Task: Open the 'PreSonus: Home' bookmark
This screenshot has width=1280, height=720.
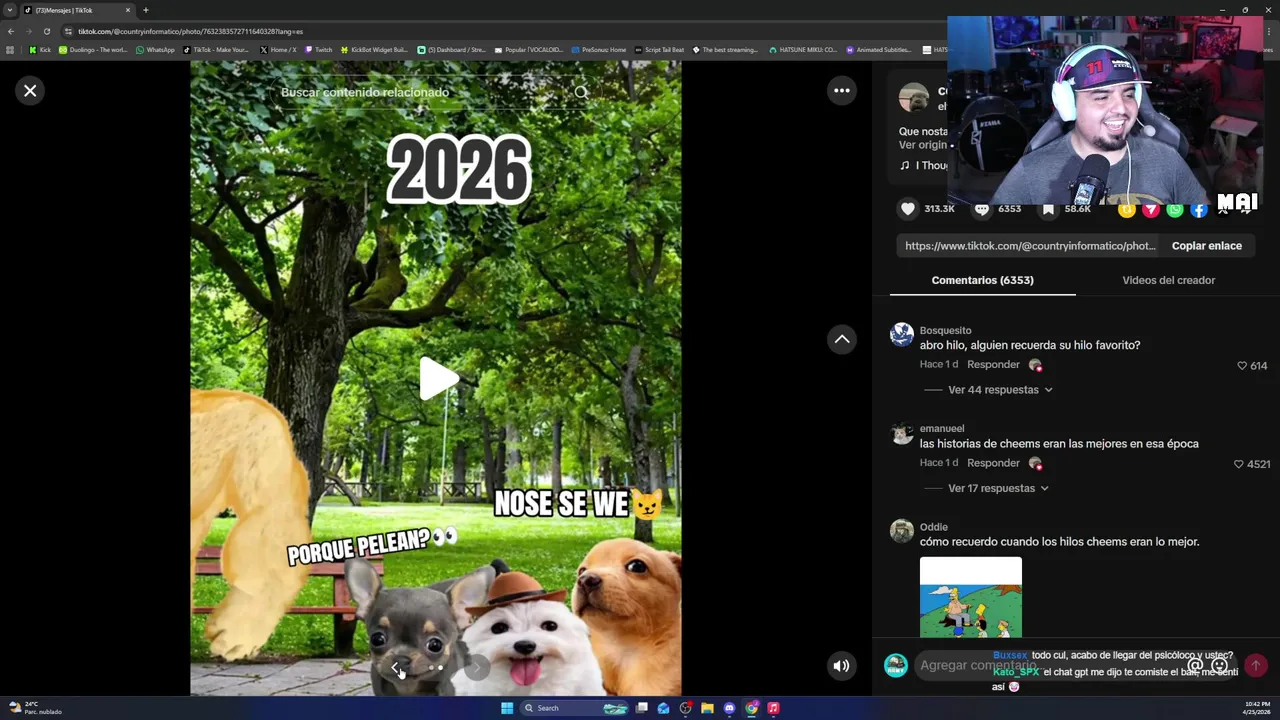Action: [x=598, y=49]
